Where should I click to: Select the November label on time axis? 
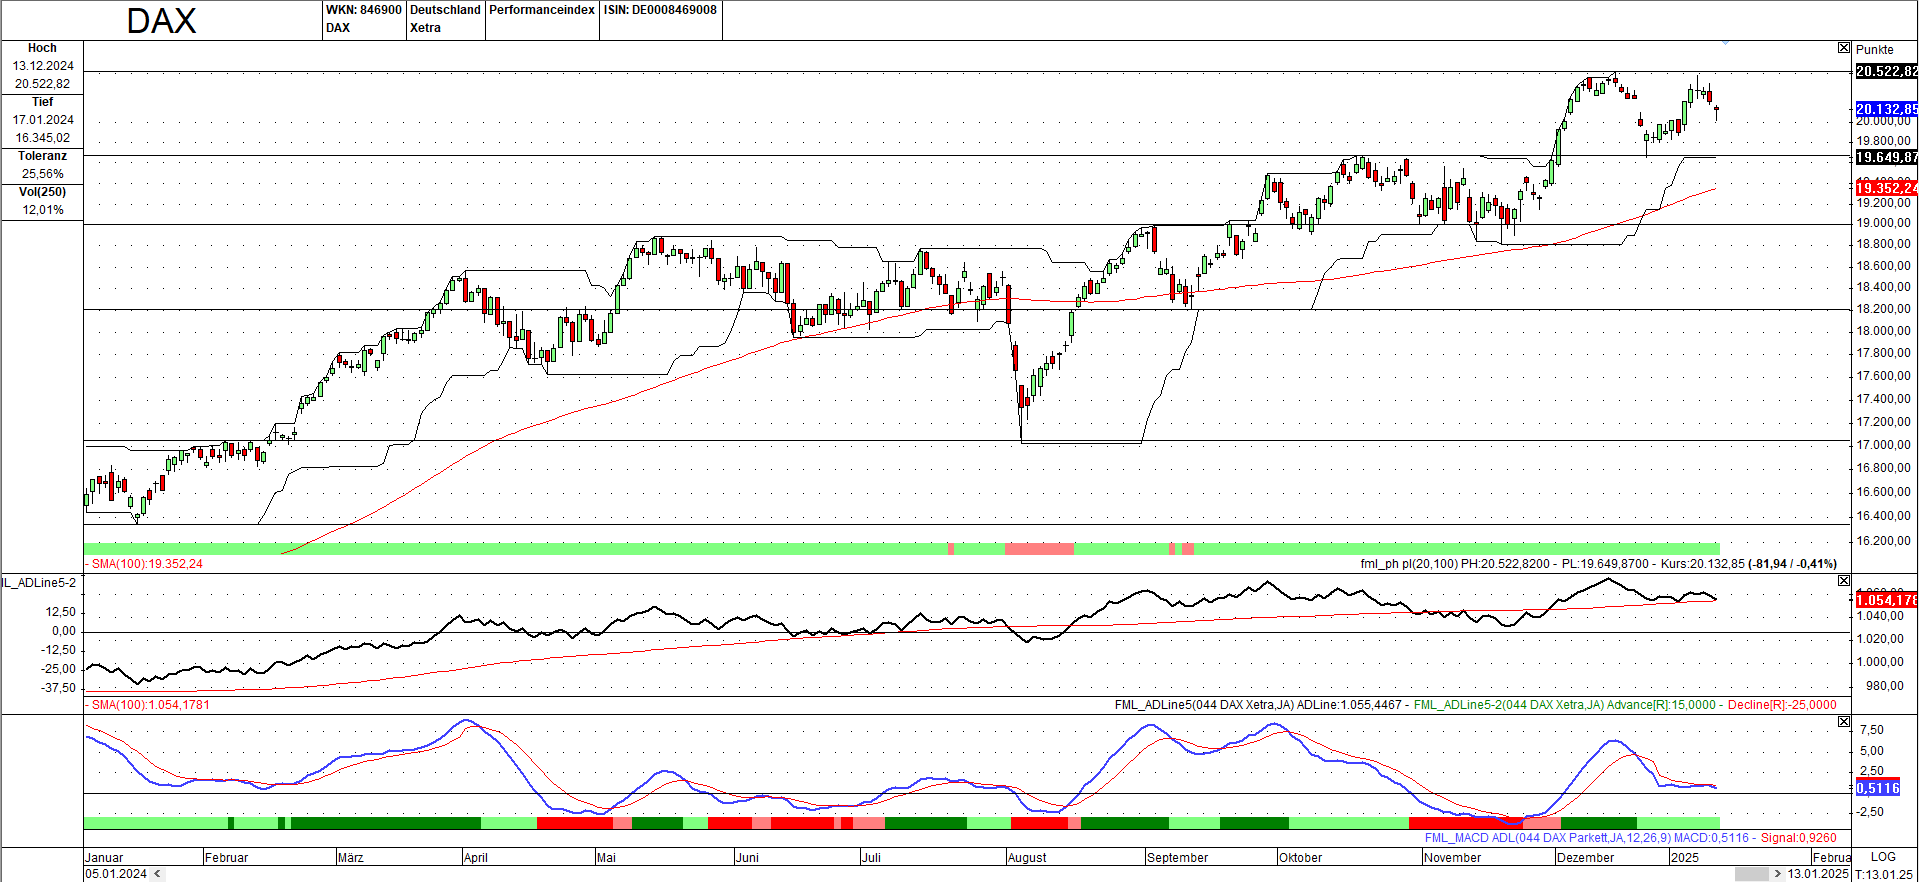[x=1452, y=858]
